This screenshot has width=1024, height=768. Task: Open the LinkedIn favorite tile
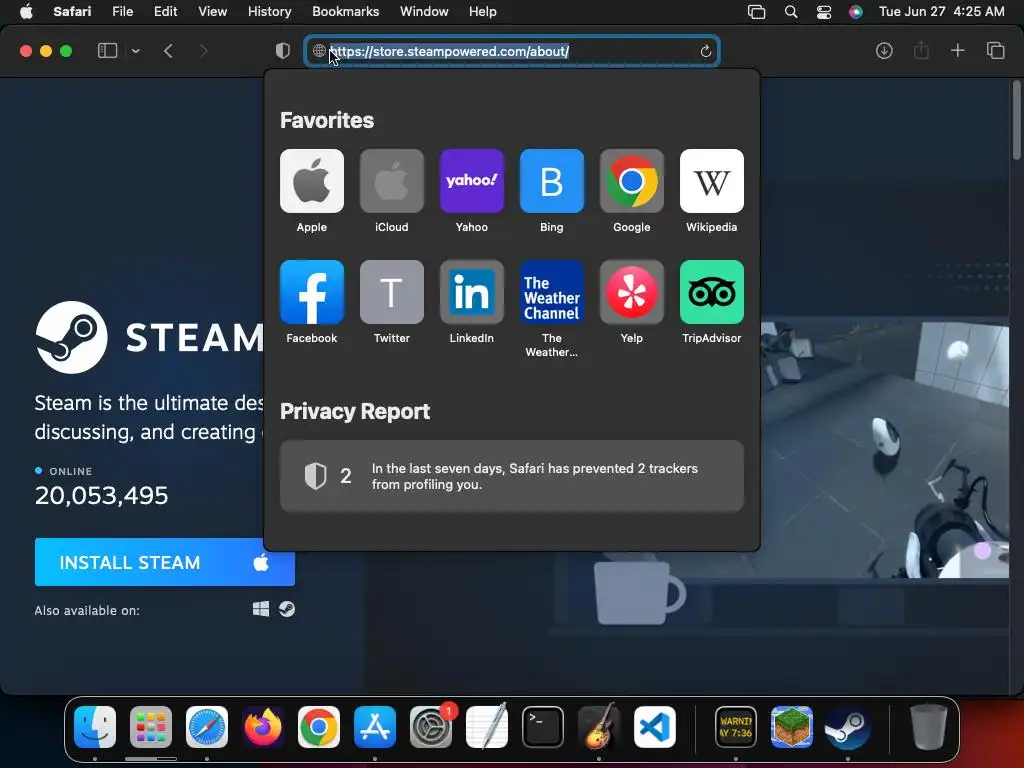pos(472,292)
